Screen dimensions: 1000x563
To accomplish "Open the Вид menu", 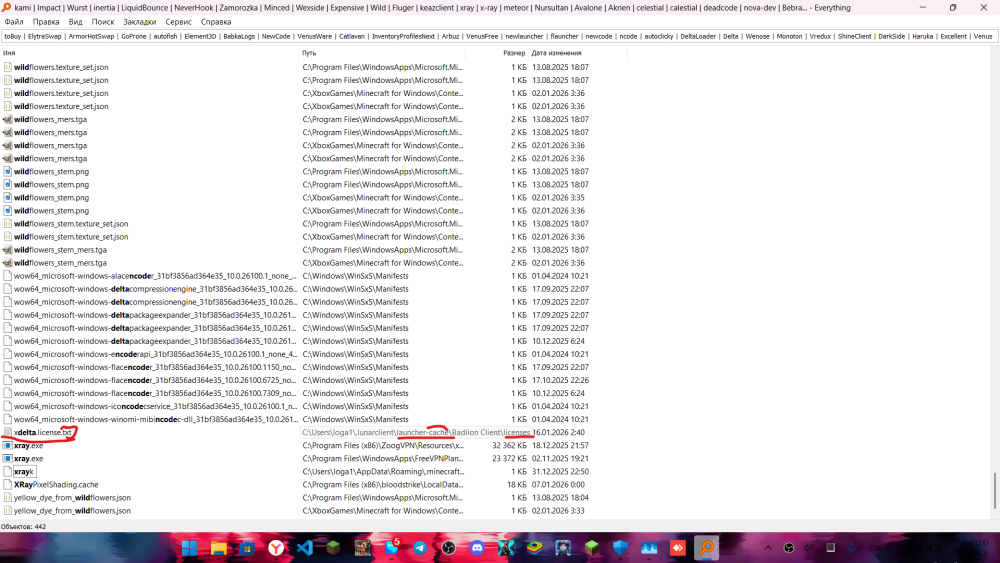I will [75, 22].
